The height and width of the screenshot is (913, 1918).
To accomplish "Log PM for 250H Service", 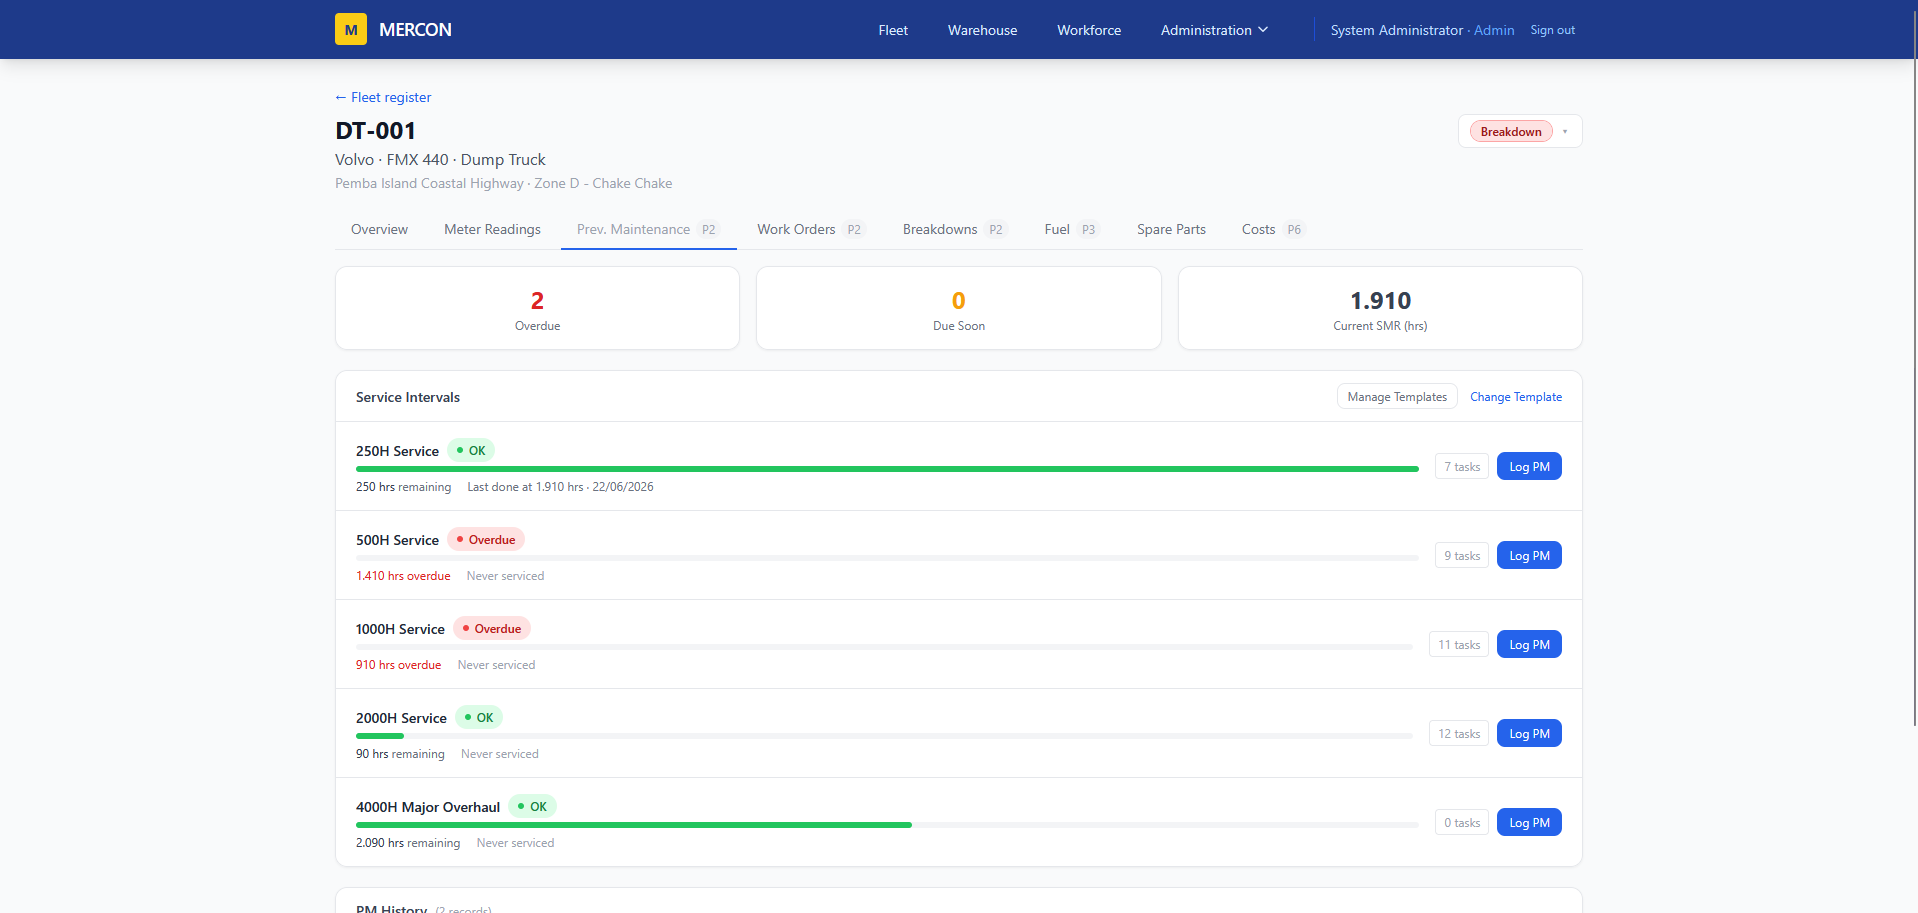I will pyautogui.click(x=1529, y=467).
